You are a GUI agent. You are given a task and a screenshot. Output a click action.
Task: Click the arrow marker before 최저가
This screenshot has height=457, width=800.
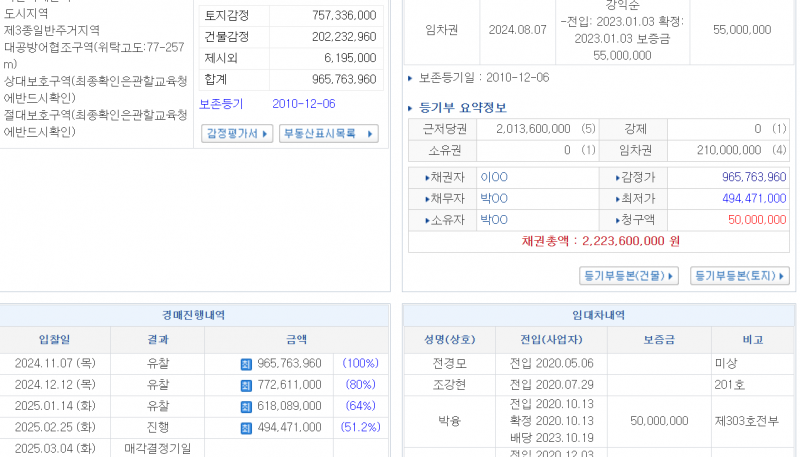coord(618,198)
